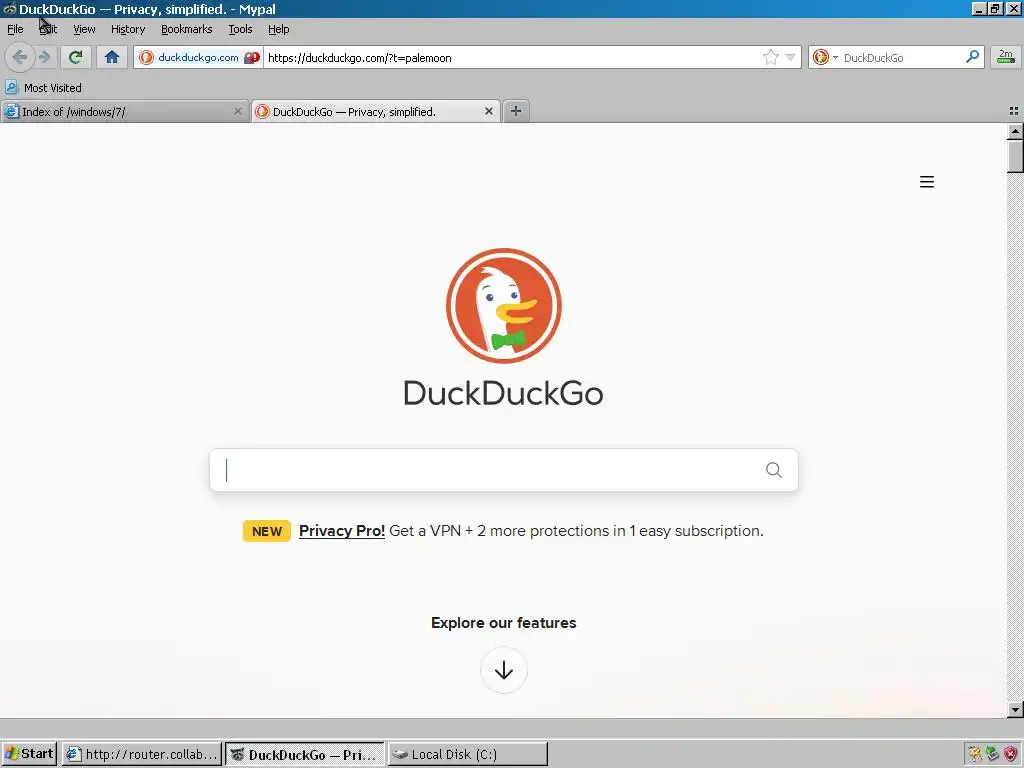Screen dimensions: 1024x768
Task: Open the DuckDuckGo hamburger menu
Action: pos(927,182)
